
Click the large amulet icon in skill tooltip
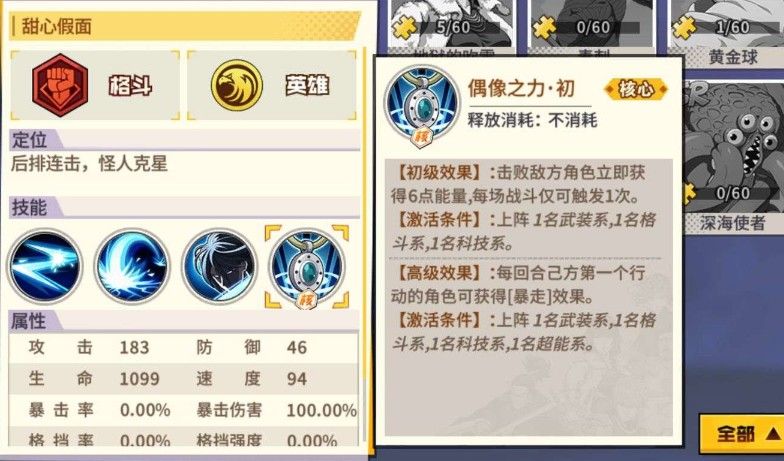pos(422,104)
